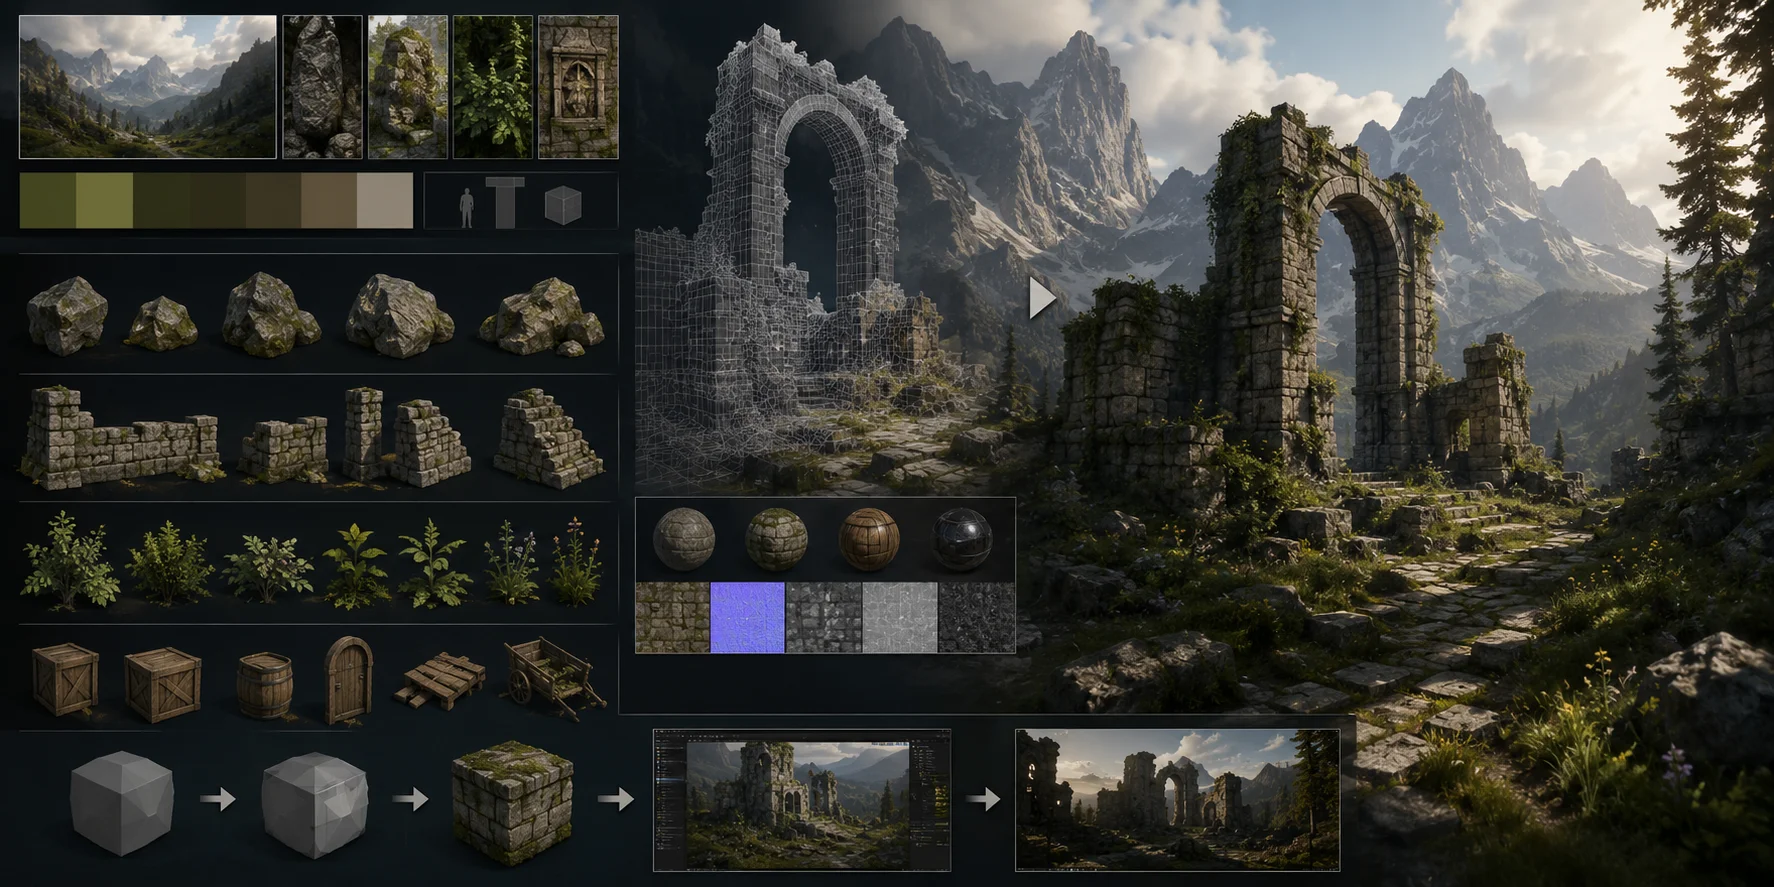This screenshot has height=887, width=1774.
Task: Select the plain gray base cube
Action: pos(122,803)
